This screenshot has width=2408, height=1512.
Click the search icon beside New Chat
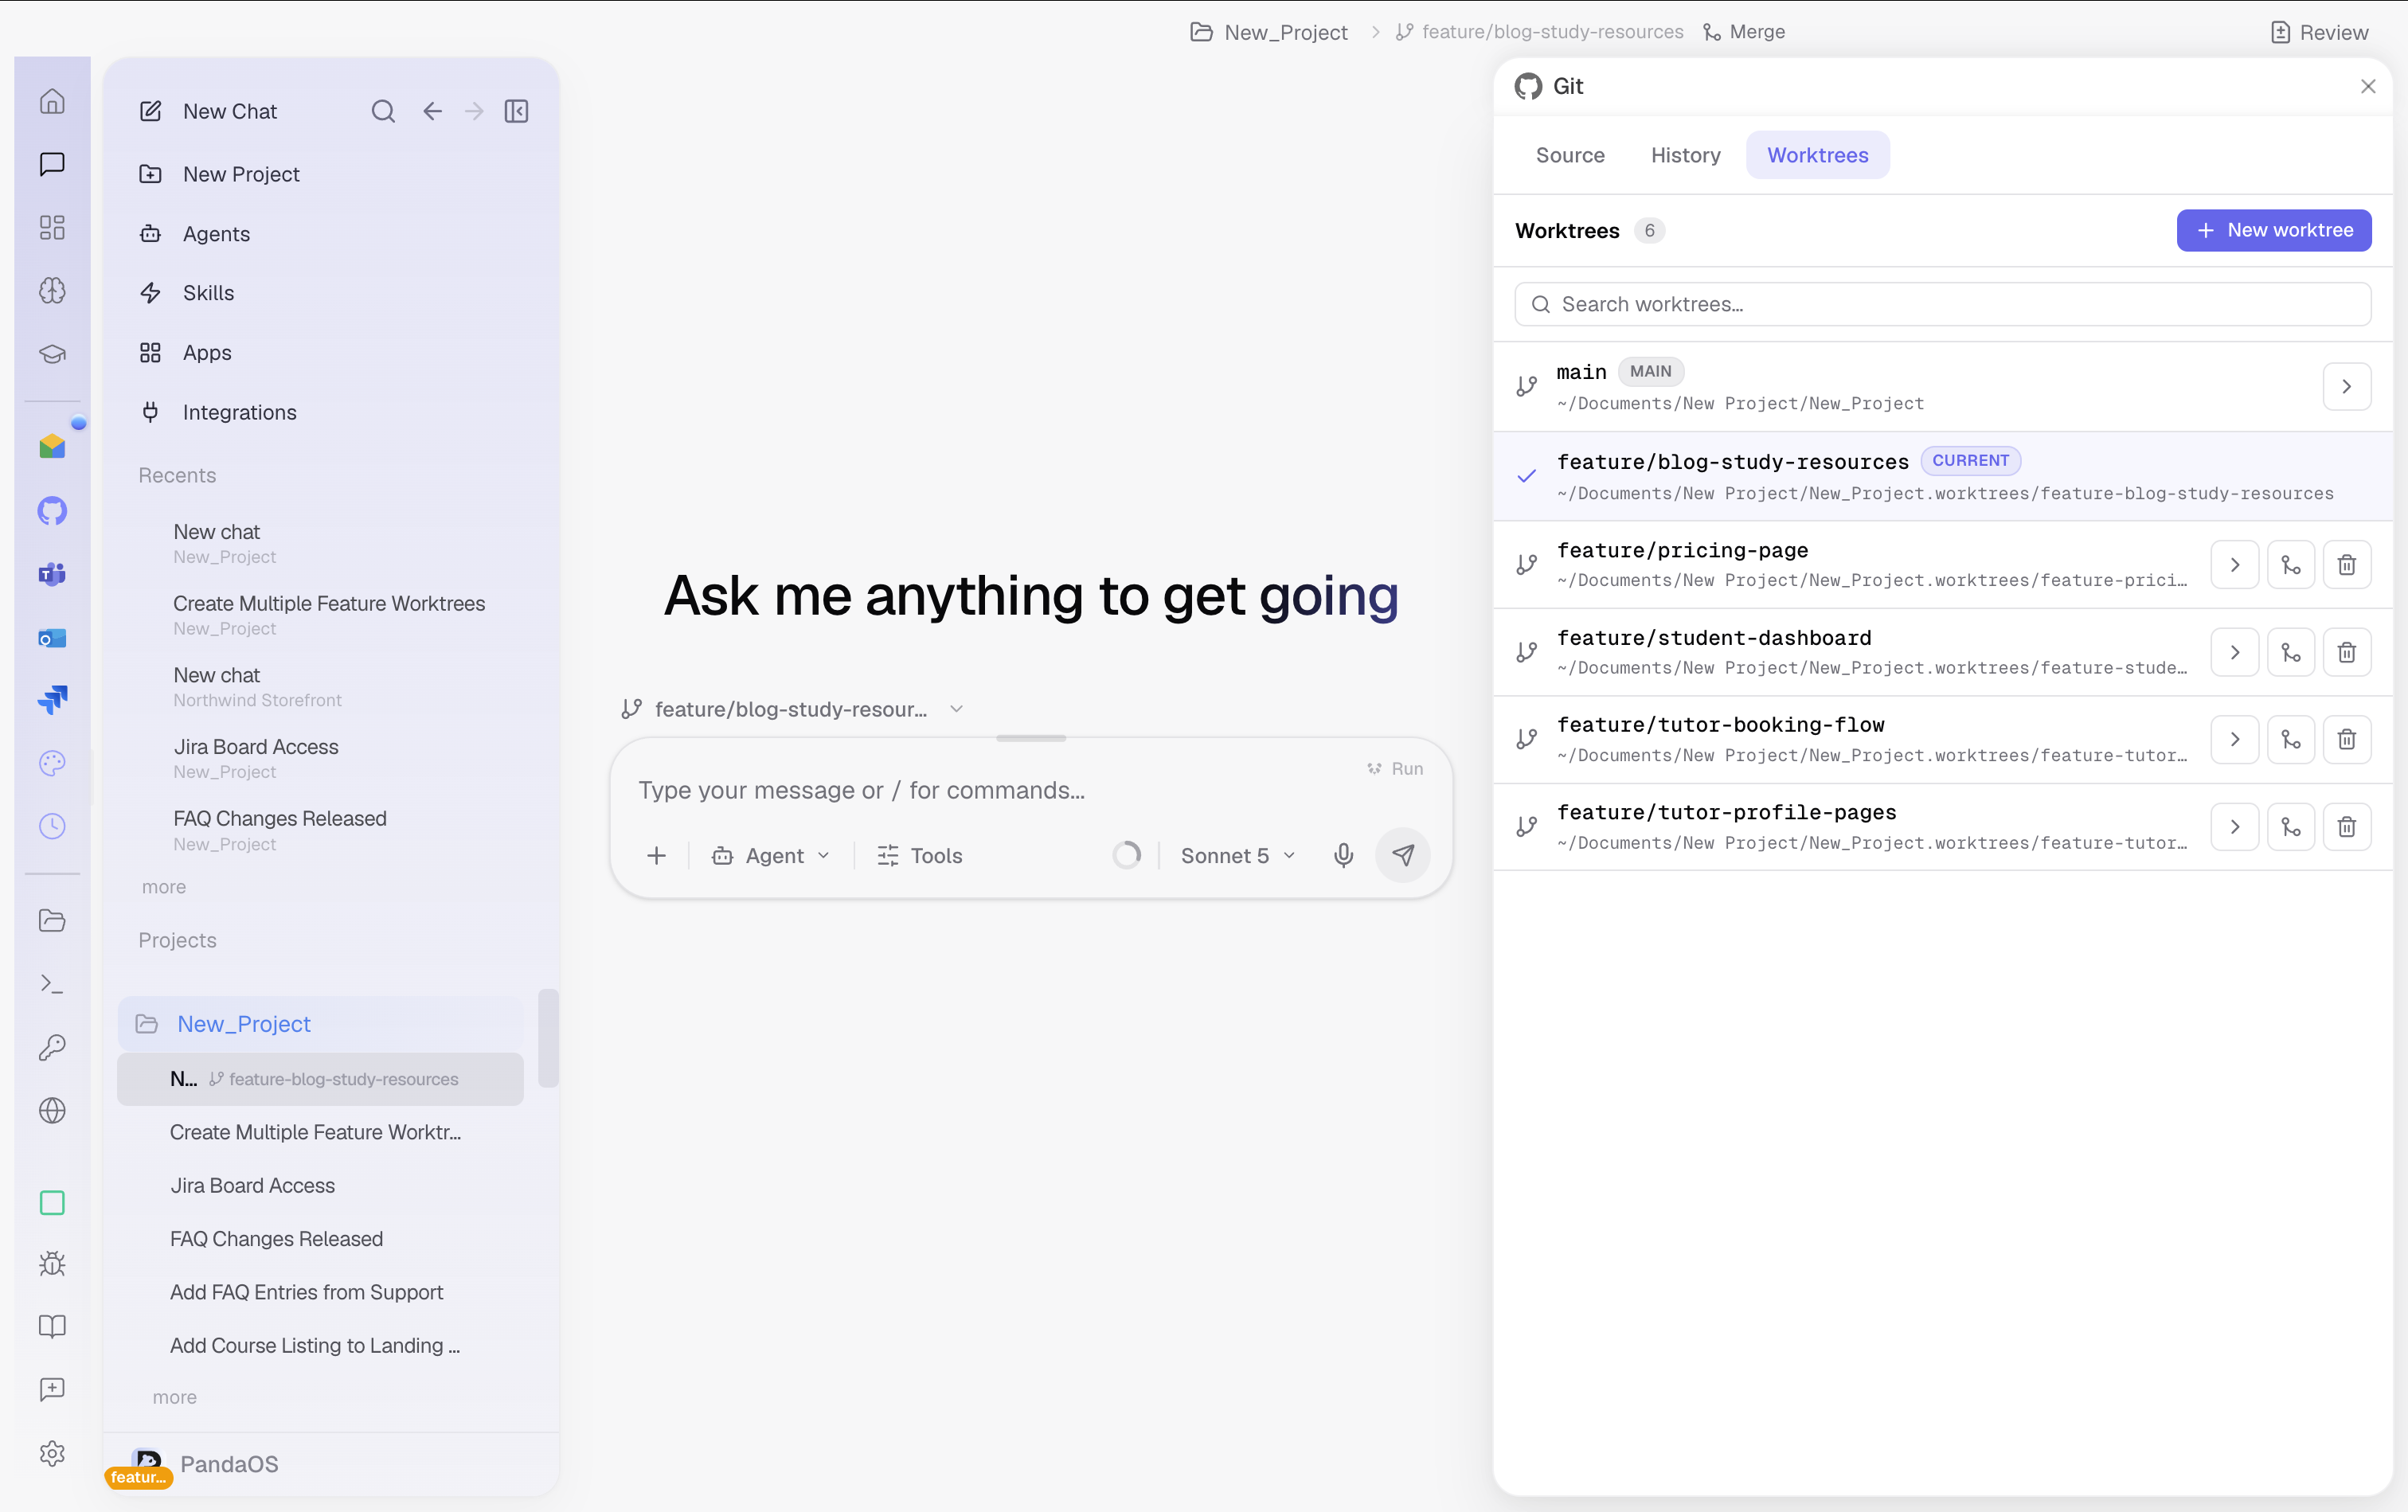tap(383, 111)
